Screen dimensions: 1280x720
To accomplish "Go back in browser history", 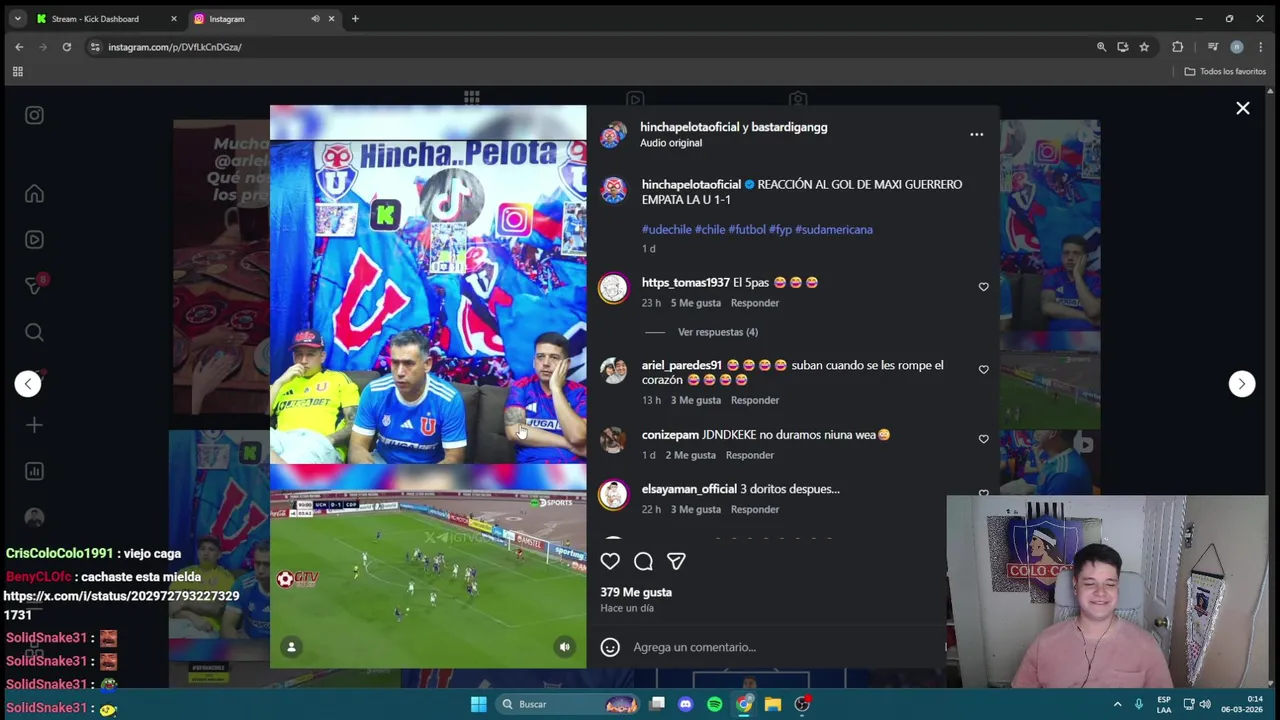I will pyautogui.click(x=19, y=47).
